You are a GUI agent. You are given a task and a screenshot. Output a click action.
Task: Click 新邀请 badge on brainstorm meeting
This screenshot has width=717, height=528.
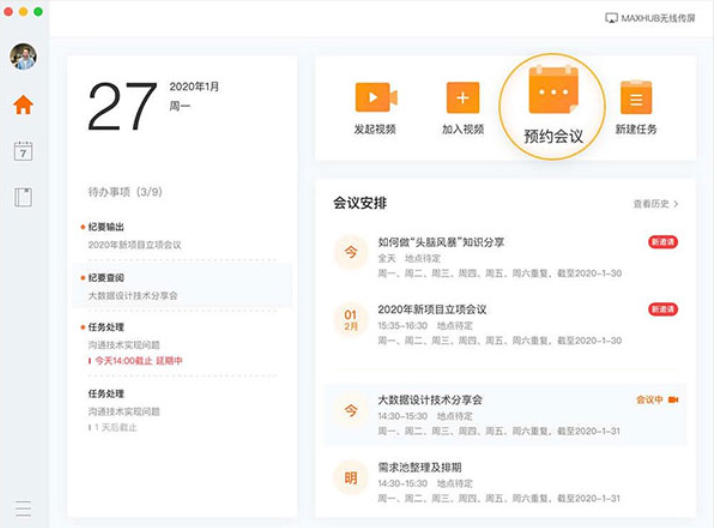(663, 242)
